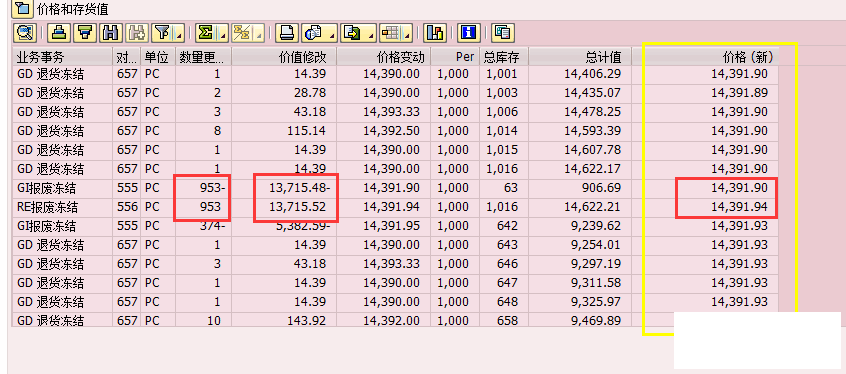Image resolution: width=846 pixels, height=374 pixels.
Task: Open the Choose Layout grid dropdown
Action: point(396,33)
